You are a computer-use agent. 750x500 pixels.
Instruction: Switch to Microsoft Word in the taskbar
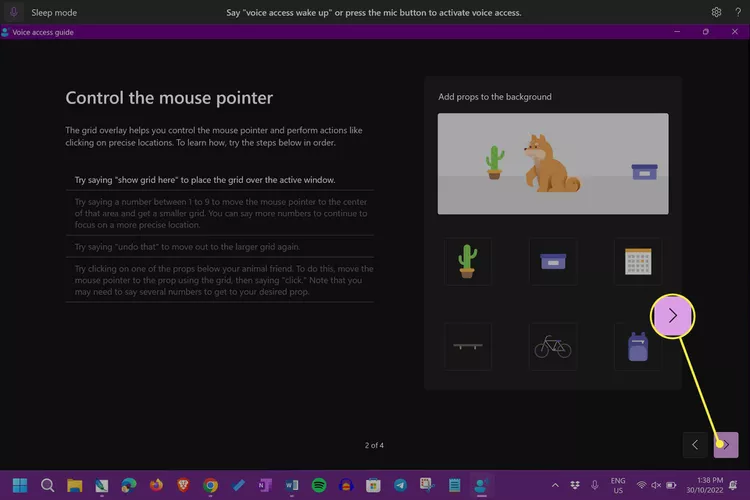(292, 485)
